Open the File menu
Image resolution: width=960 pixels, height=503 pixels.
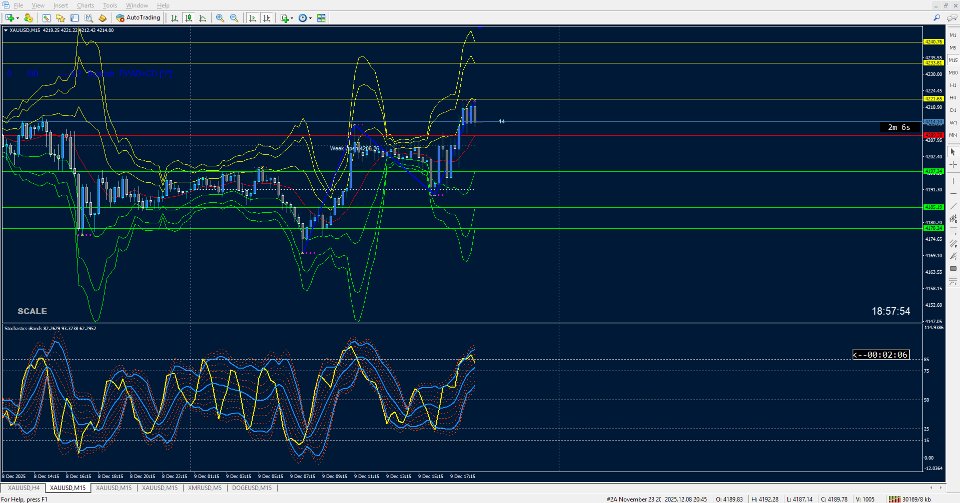(x=18, y=6)
